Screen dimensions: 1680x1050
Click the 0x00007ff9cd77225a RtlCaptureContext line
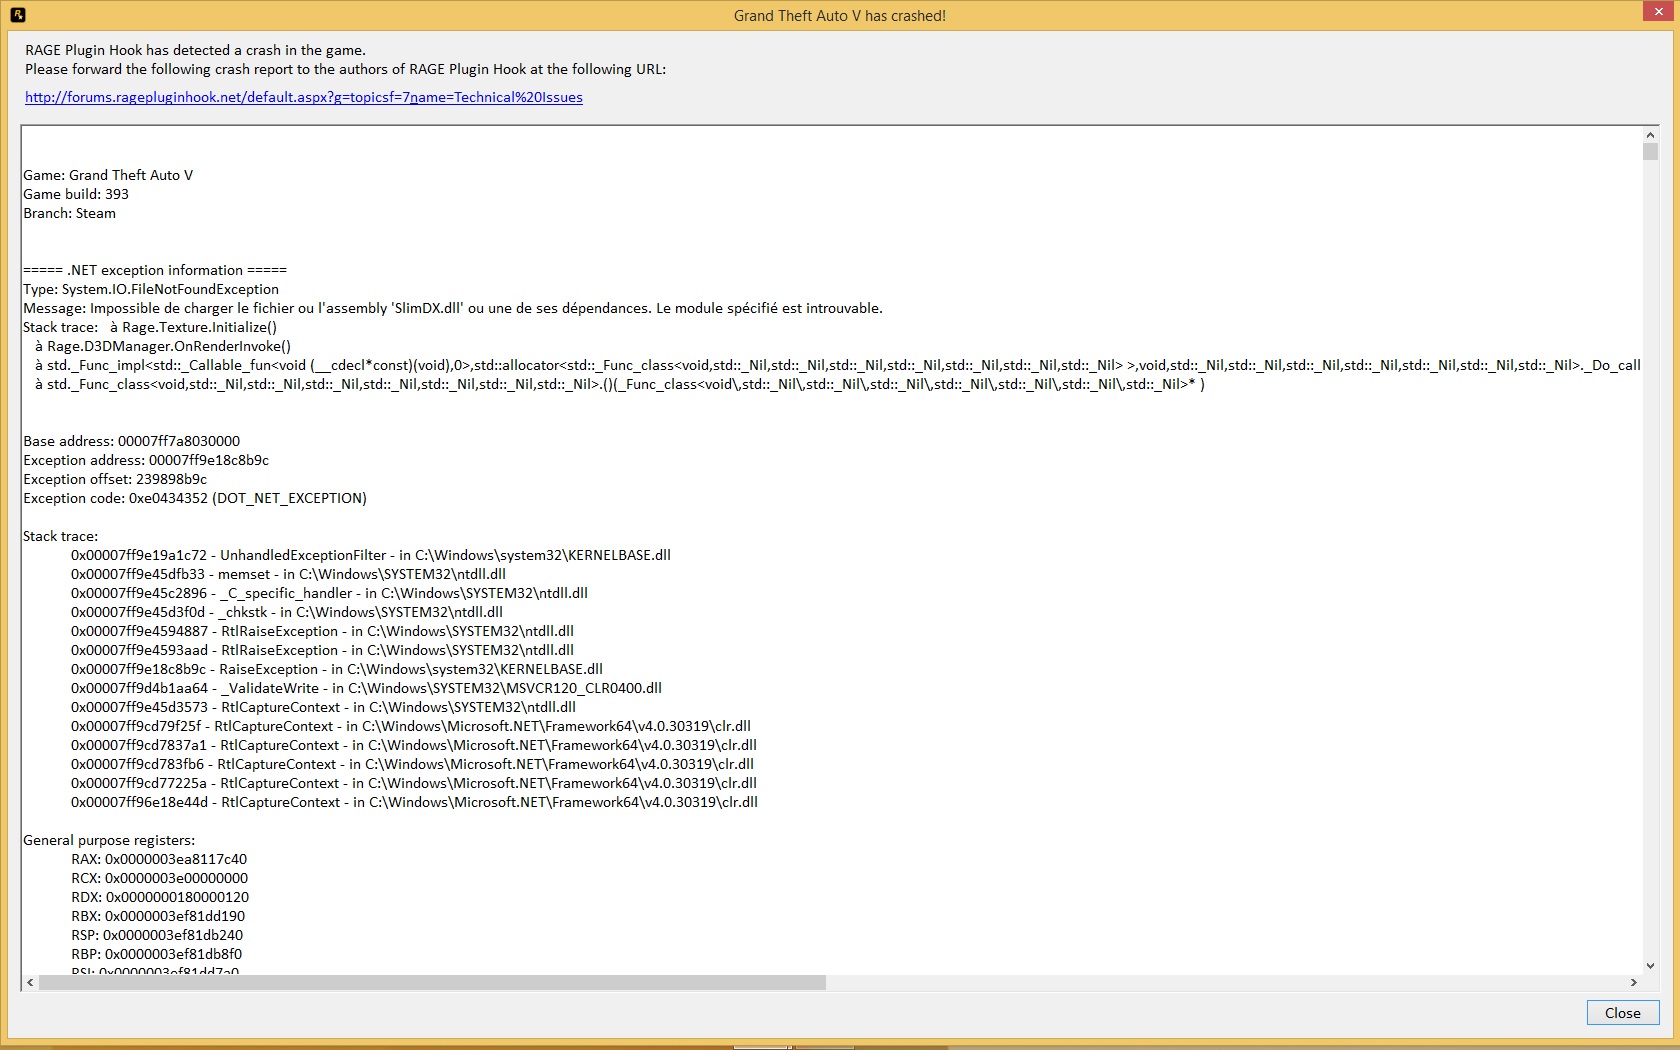[414, 783]
